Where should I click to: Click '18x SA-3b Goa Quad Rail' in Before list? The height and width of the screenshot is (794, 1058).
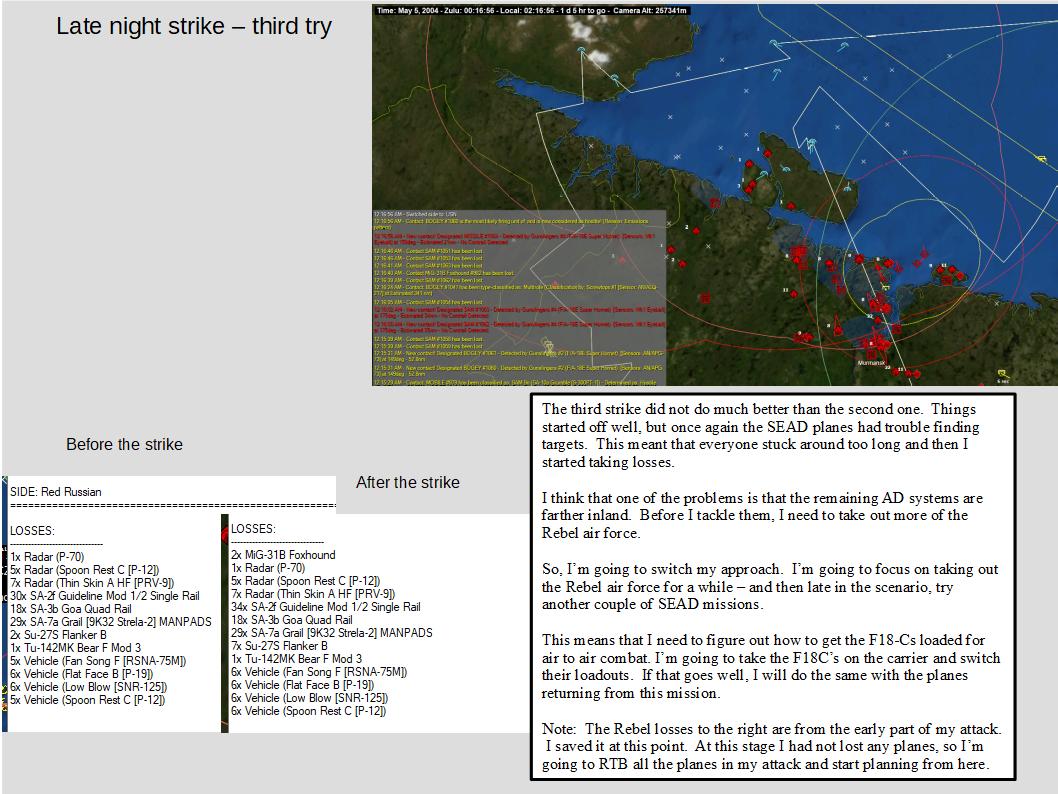[x=70, y=608]
